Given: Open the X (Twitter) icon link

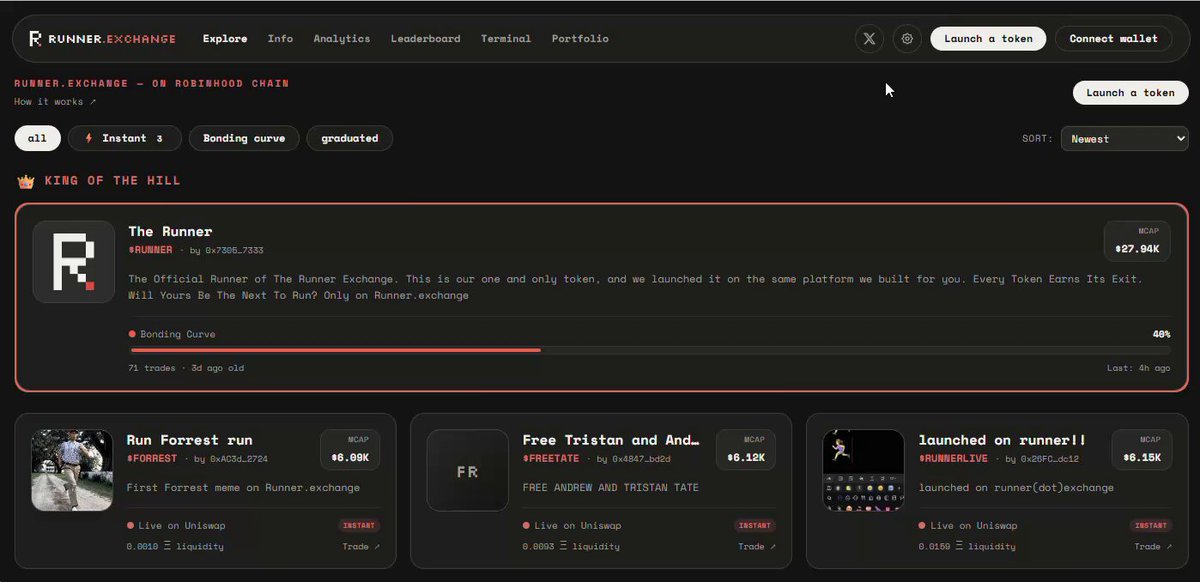Looking at the screenshot, I should point(869,39).
